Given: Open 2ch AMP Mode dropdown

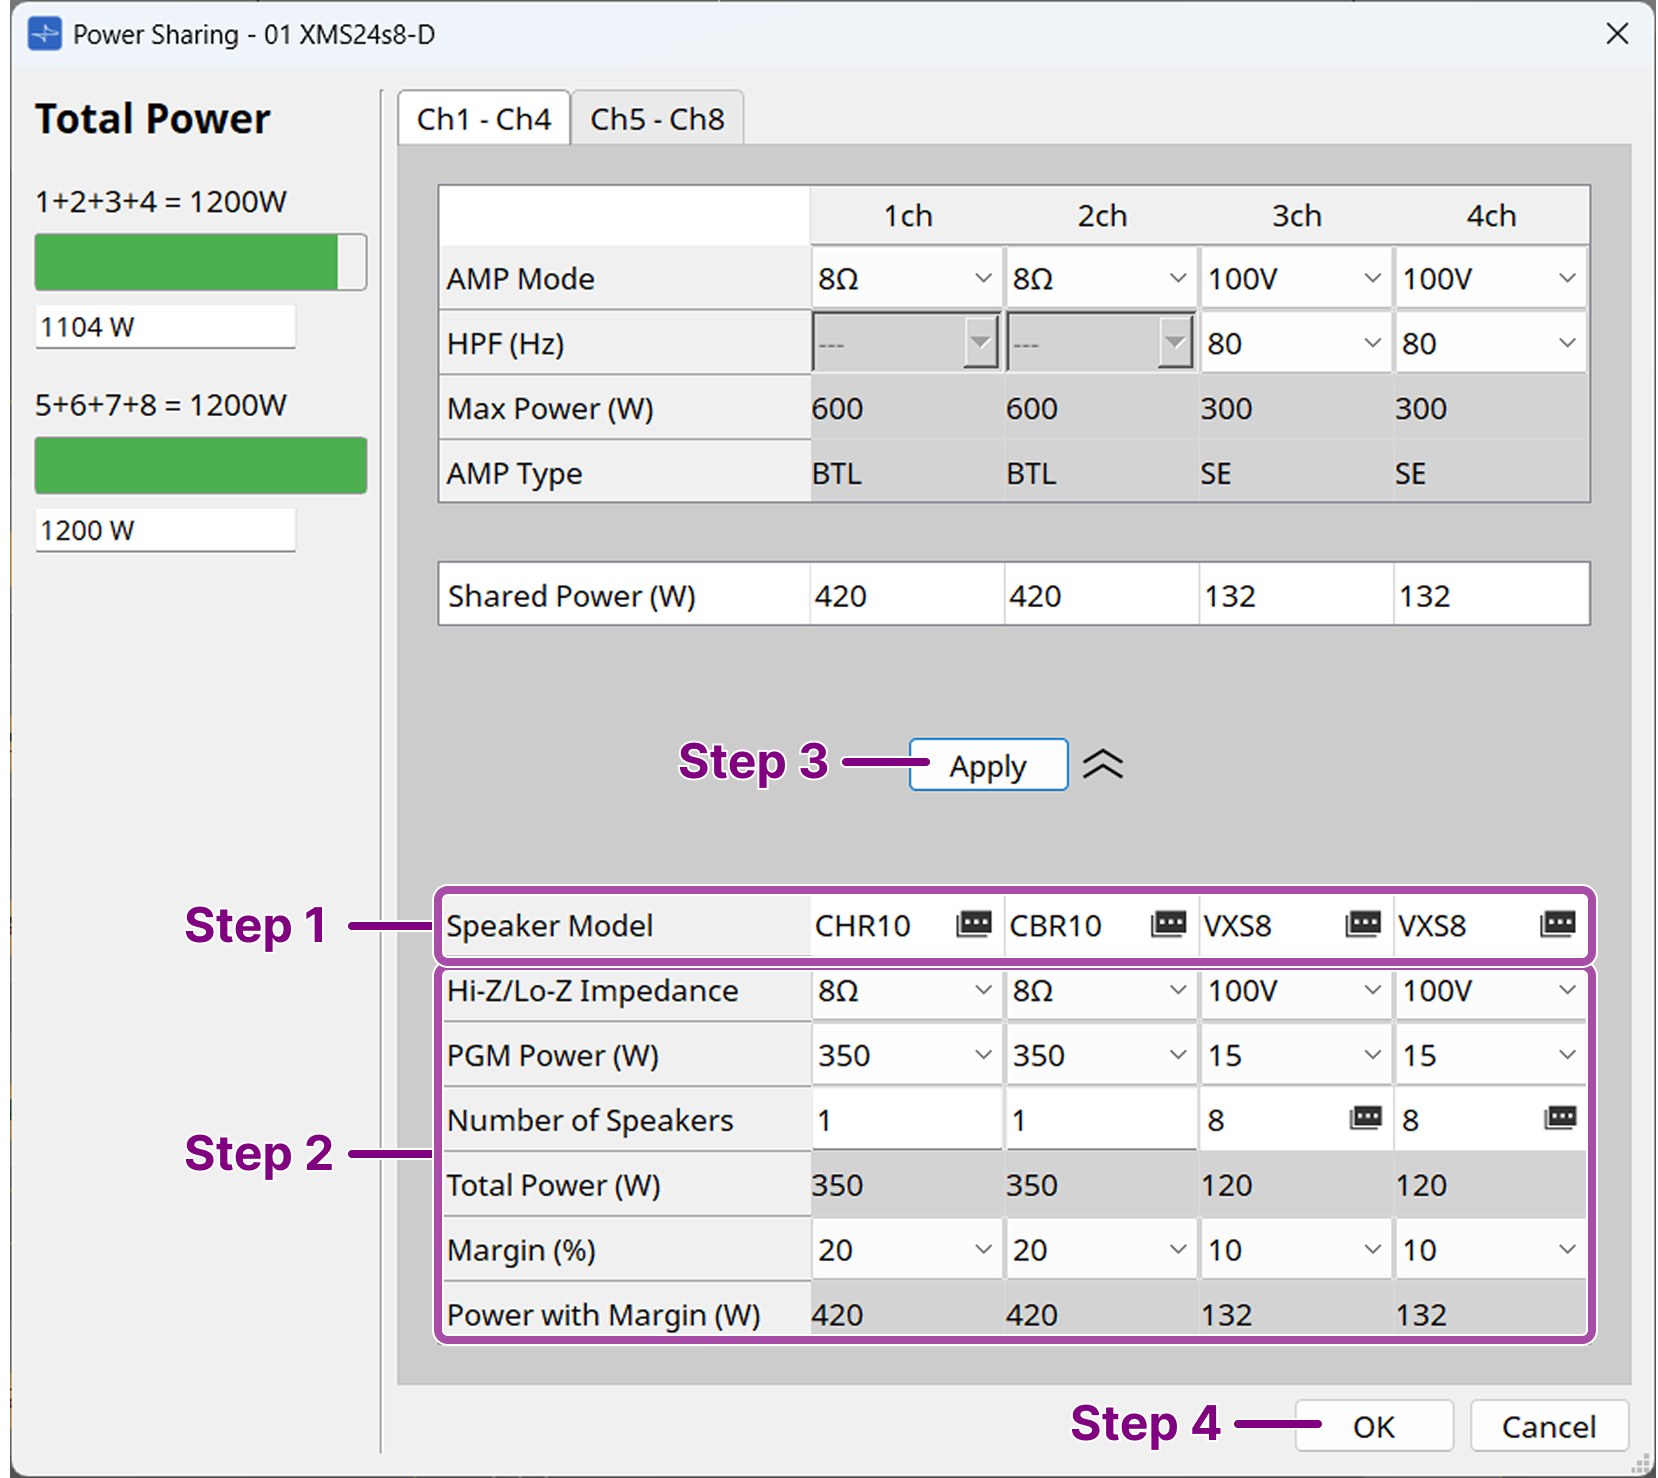Looking at the screenshot, I should tap(1101, 278).
